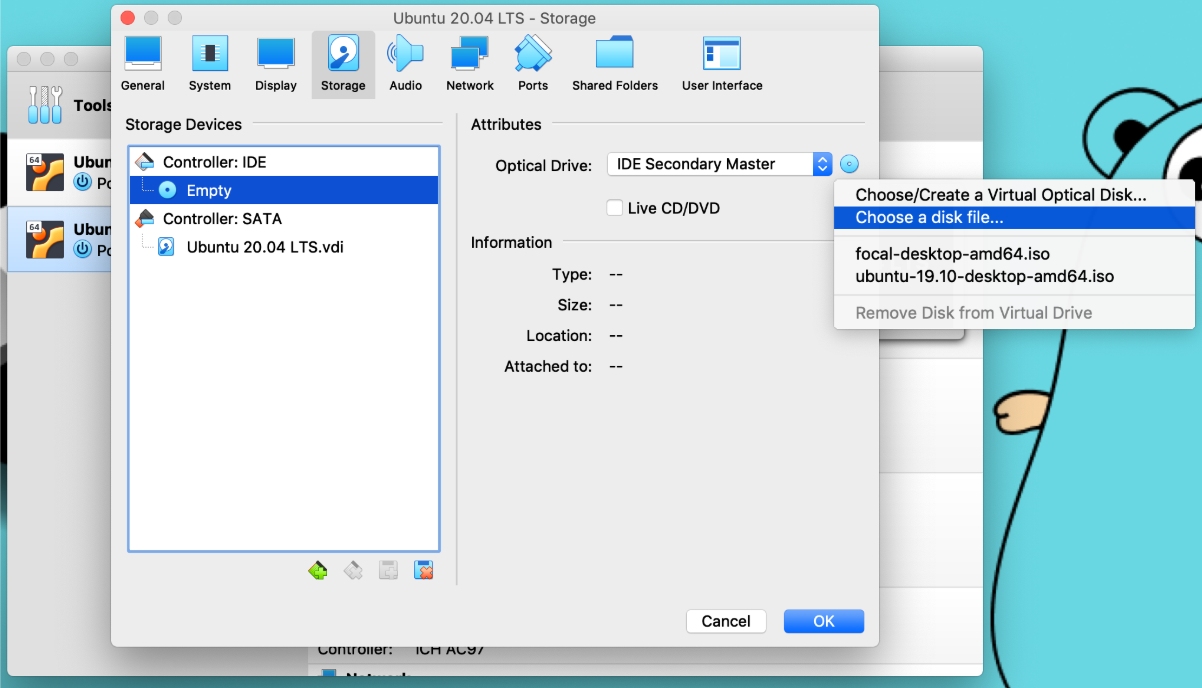Click the remove storage attachment icon
The height and width of the screenshot is (688, 1202).
coord(424,571)
